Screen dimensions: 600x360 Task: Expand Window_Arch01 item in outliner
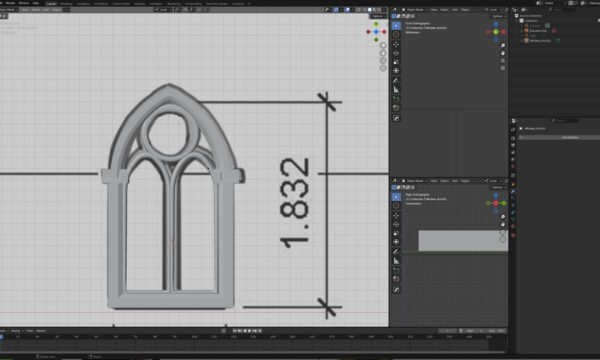tap(522, 41)
